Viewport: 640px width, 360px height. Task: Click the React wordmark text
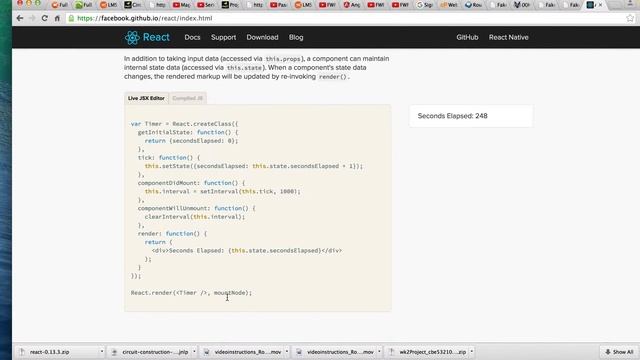[156, 37]
